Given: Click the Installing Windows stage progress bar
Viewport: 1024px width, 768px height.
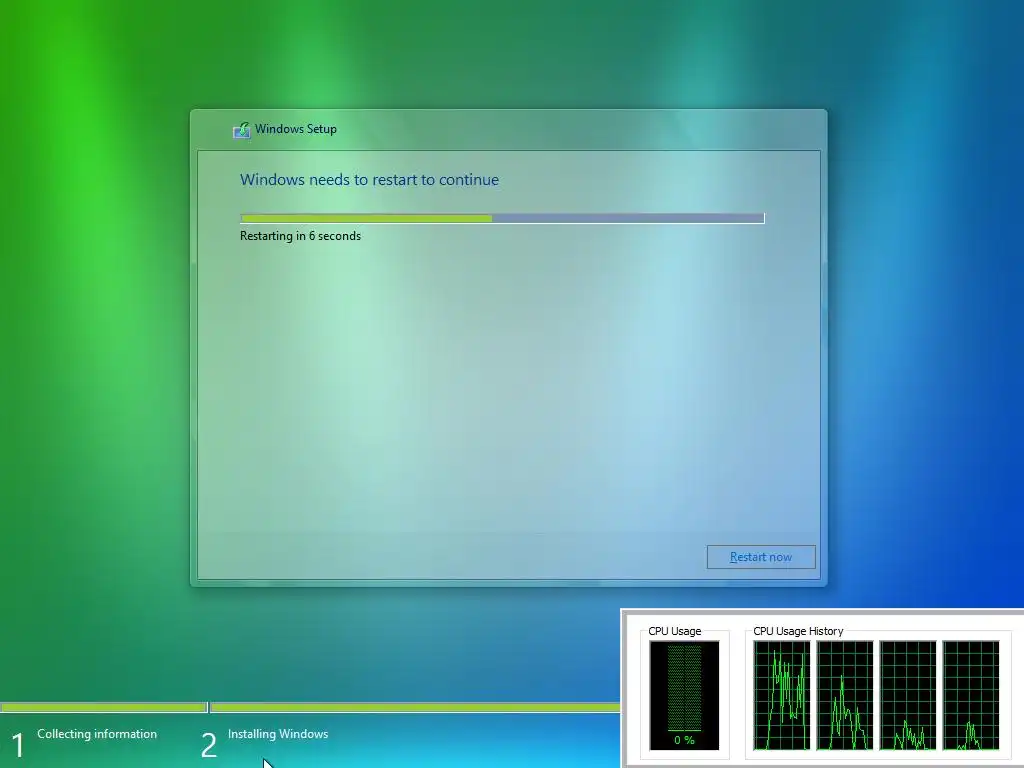Looking at the screenshot, I should (x=415, y=707).
